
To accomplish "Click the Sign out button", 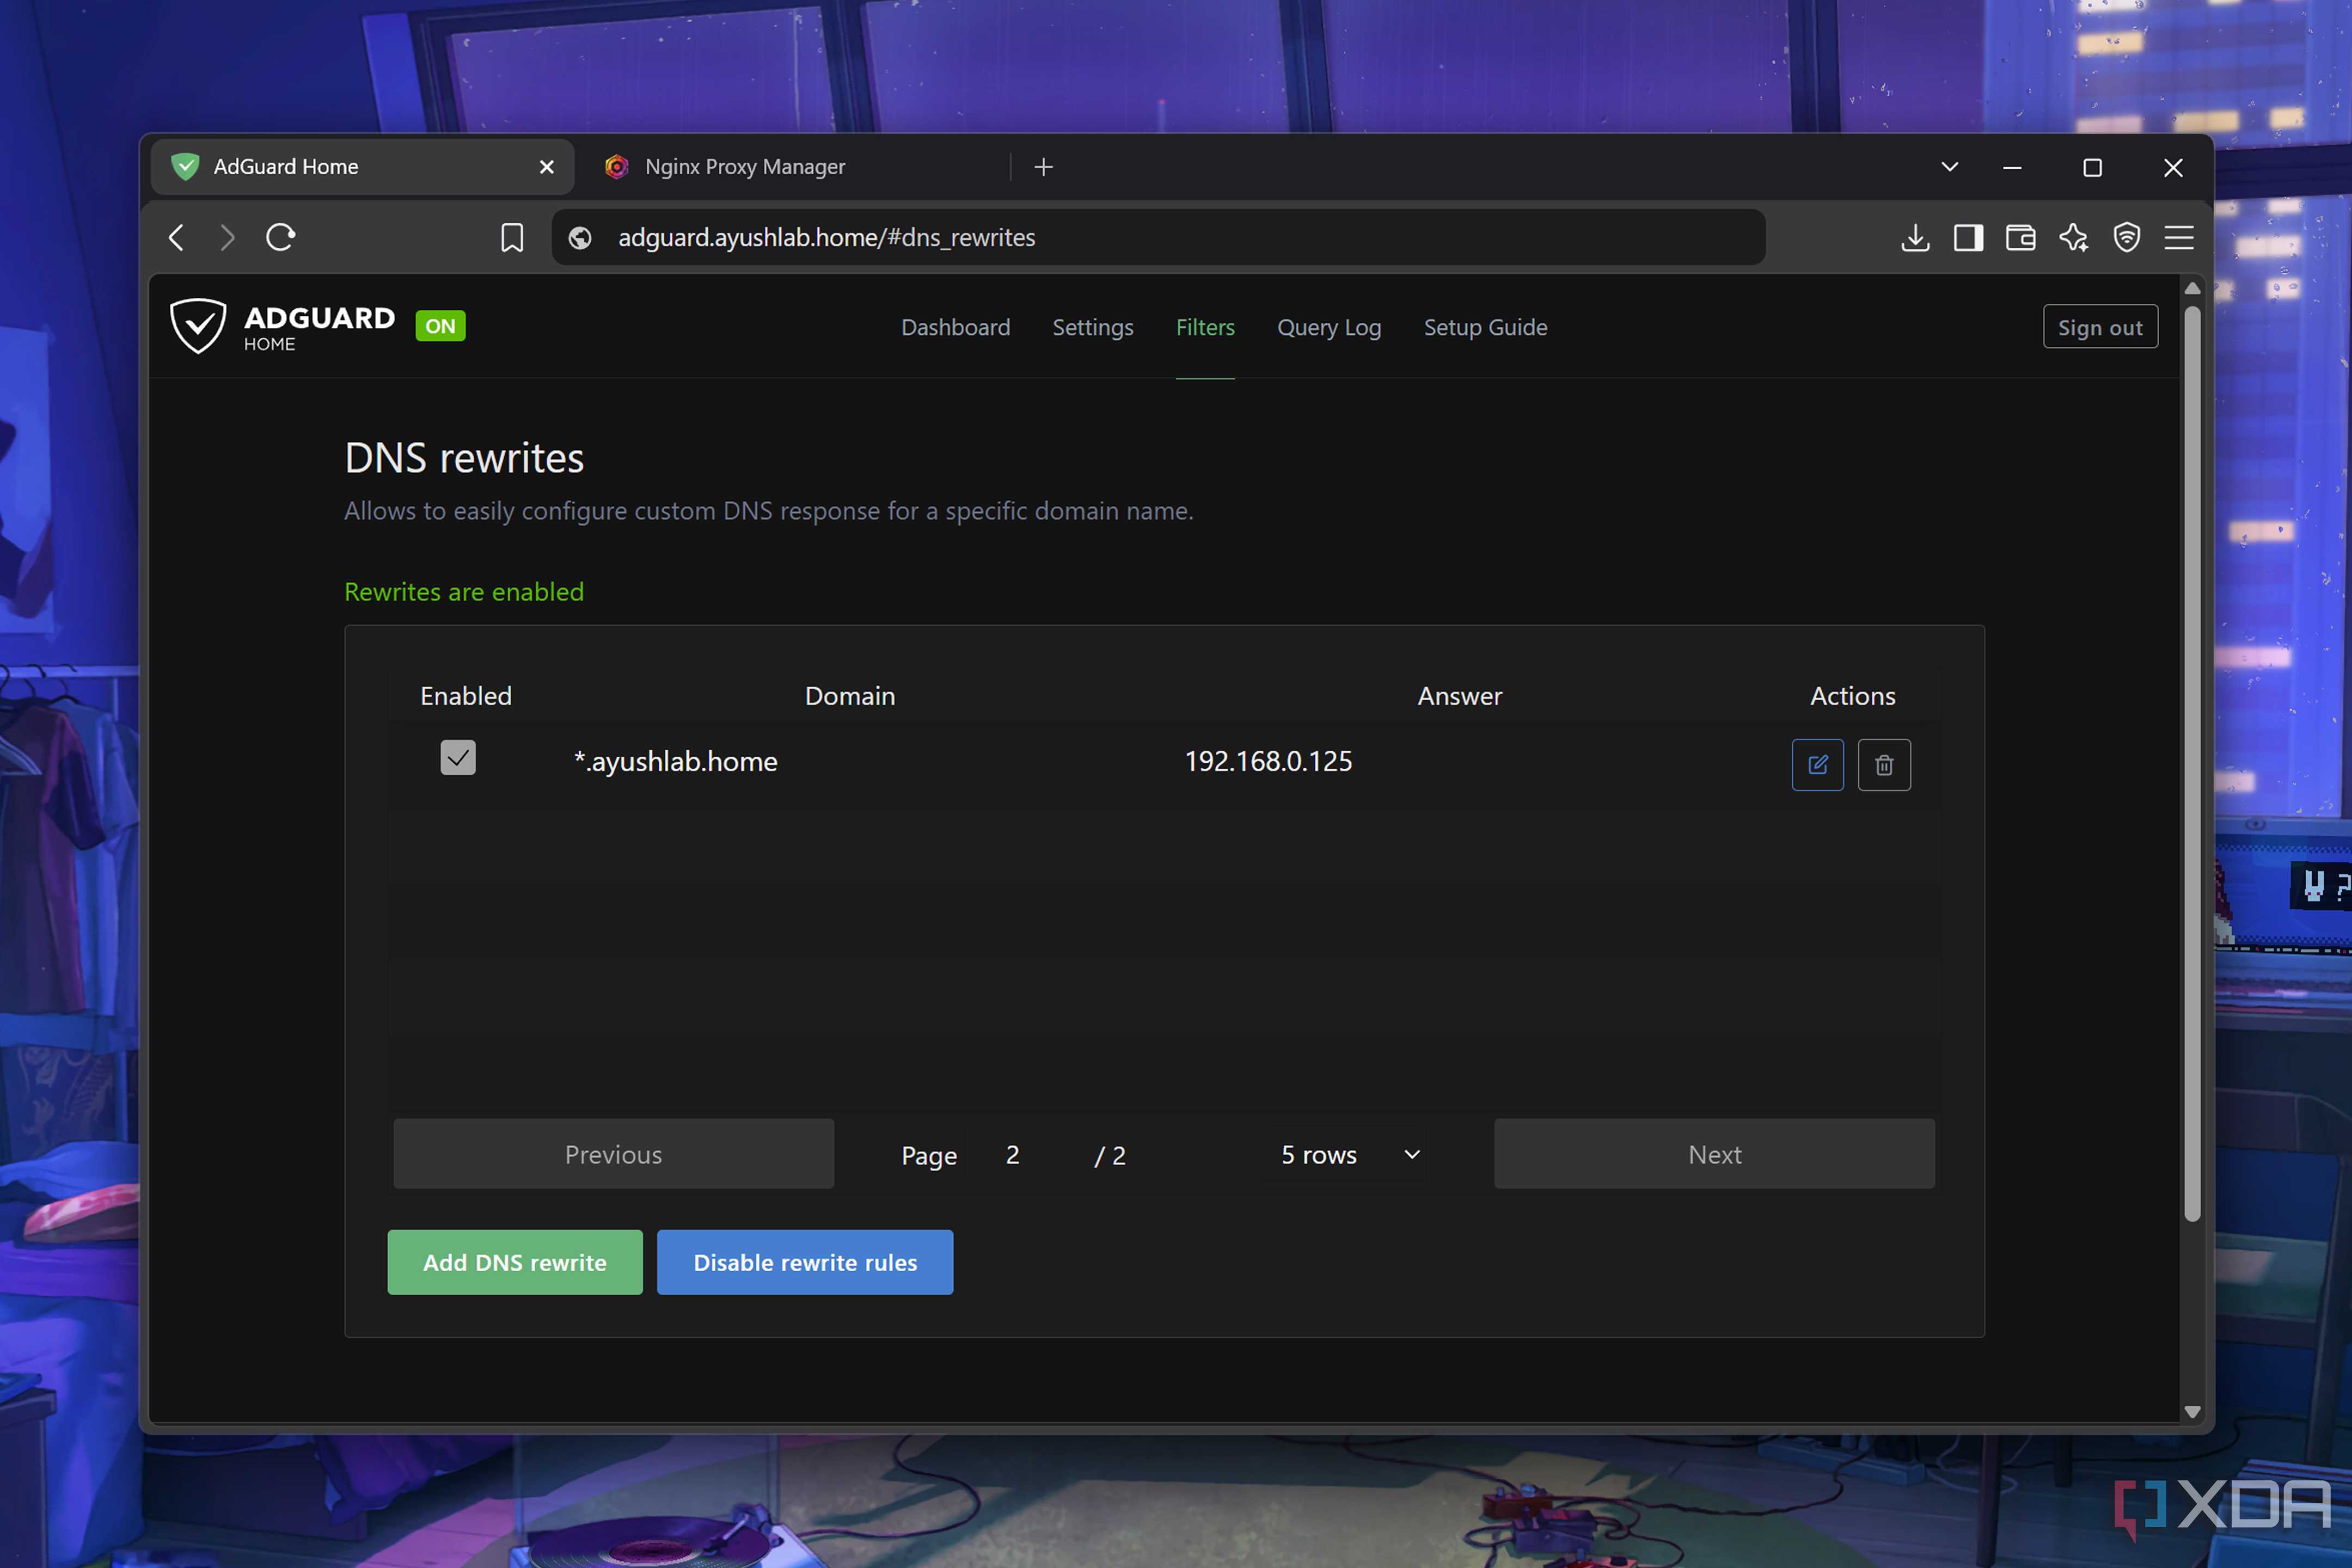I will 2100,327.
